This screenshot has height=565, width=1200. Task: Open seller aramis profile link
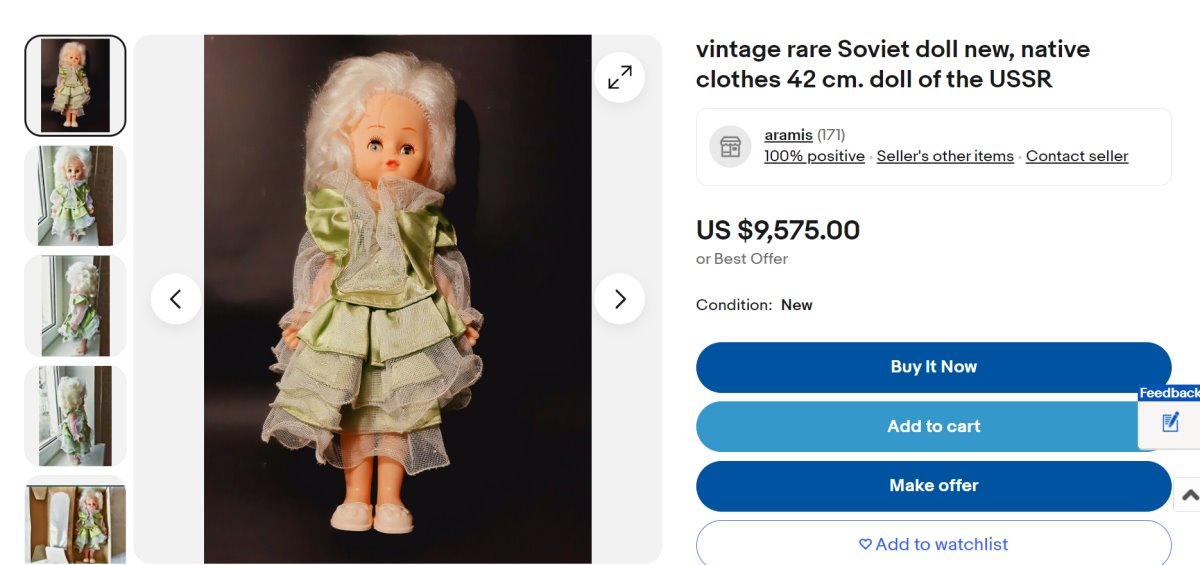[788, 135]
